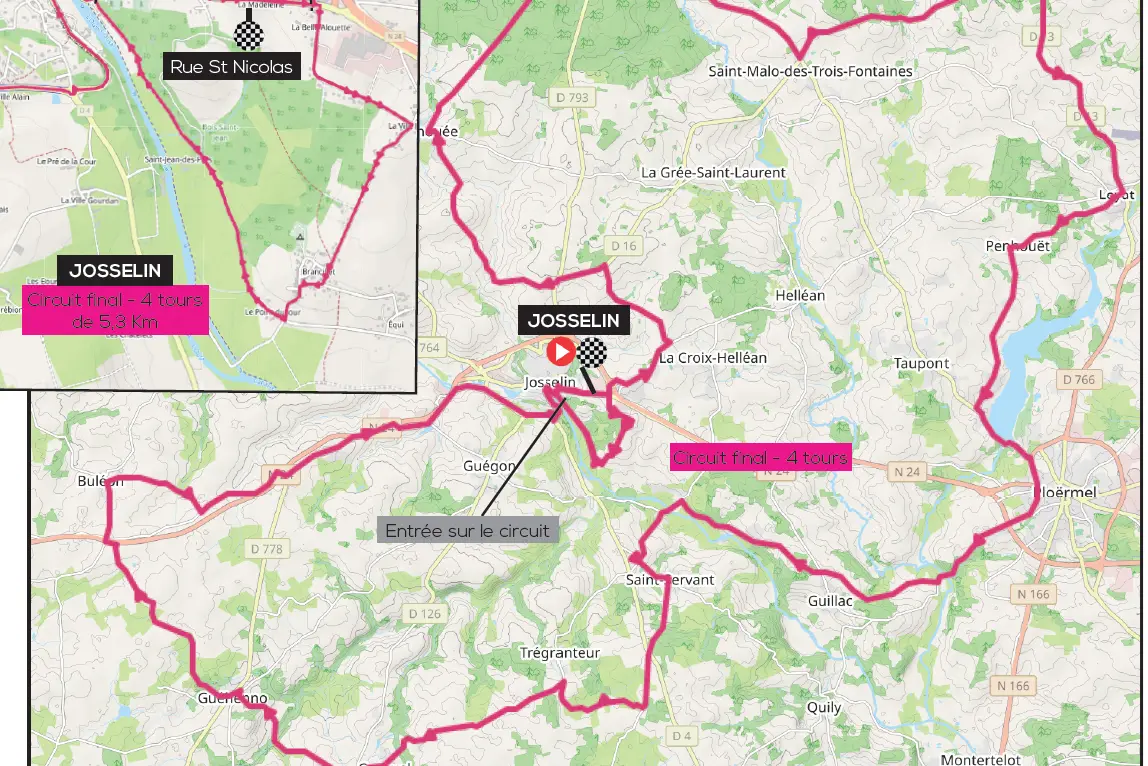
Task: Click the Saint-Malo-des-Trois-Fontaines place name
Action: [x=810, y=71]
